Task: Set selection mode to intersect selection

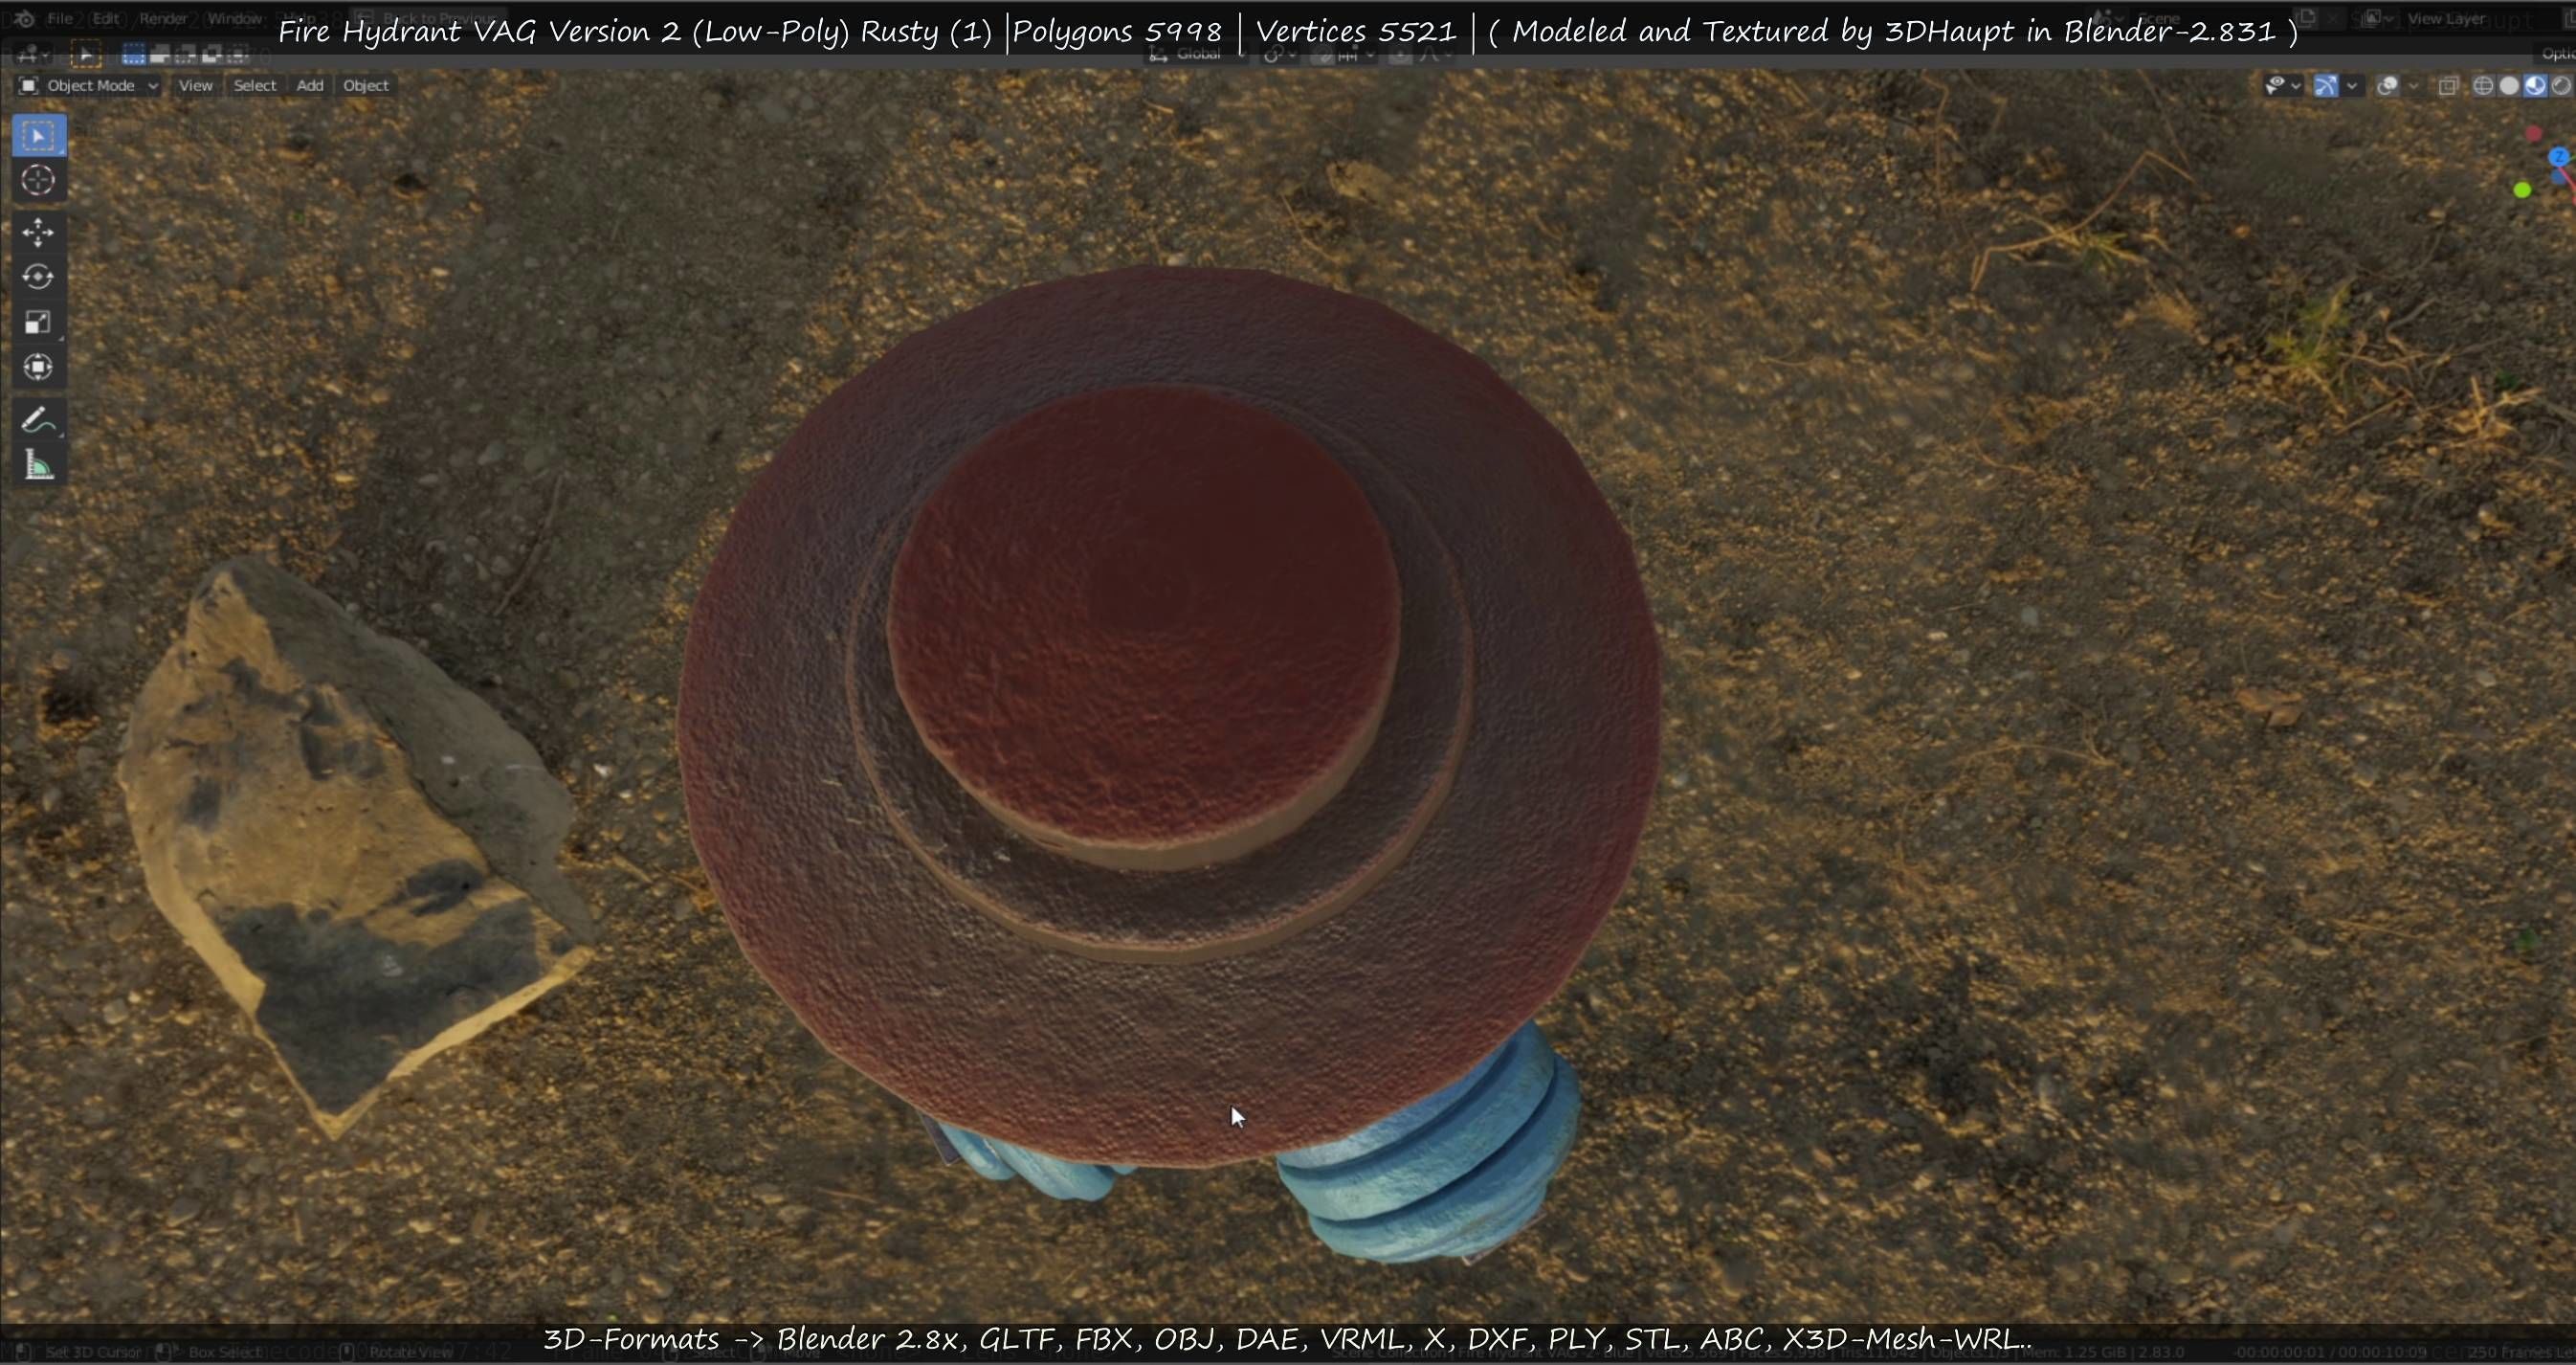Action: coord(237,54)
